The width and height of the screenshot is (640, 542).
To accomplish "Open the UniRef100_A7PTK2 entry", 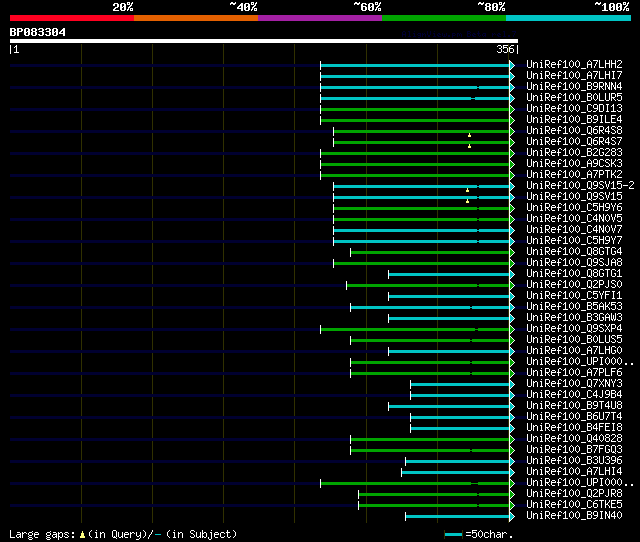I will pyautogui.click(x=574, y=175).
